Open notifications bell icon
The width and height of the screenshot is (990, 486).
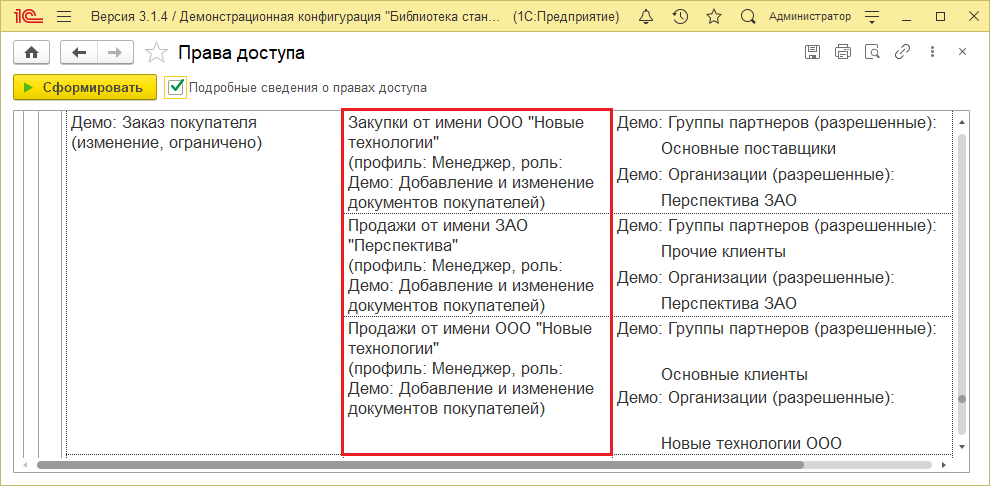[646, 17]
